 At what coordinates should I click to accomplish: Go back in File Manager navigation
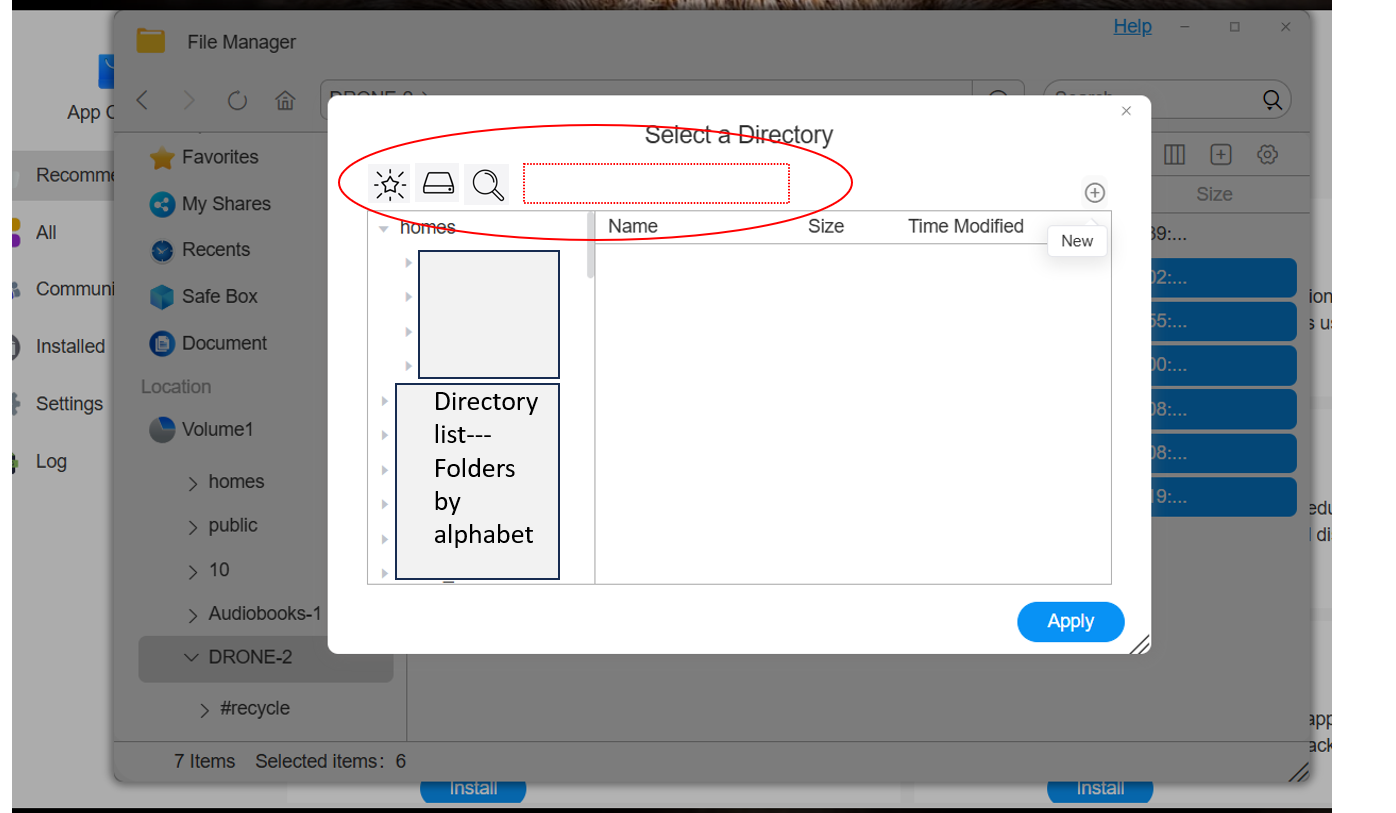point(142,100)
